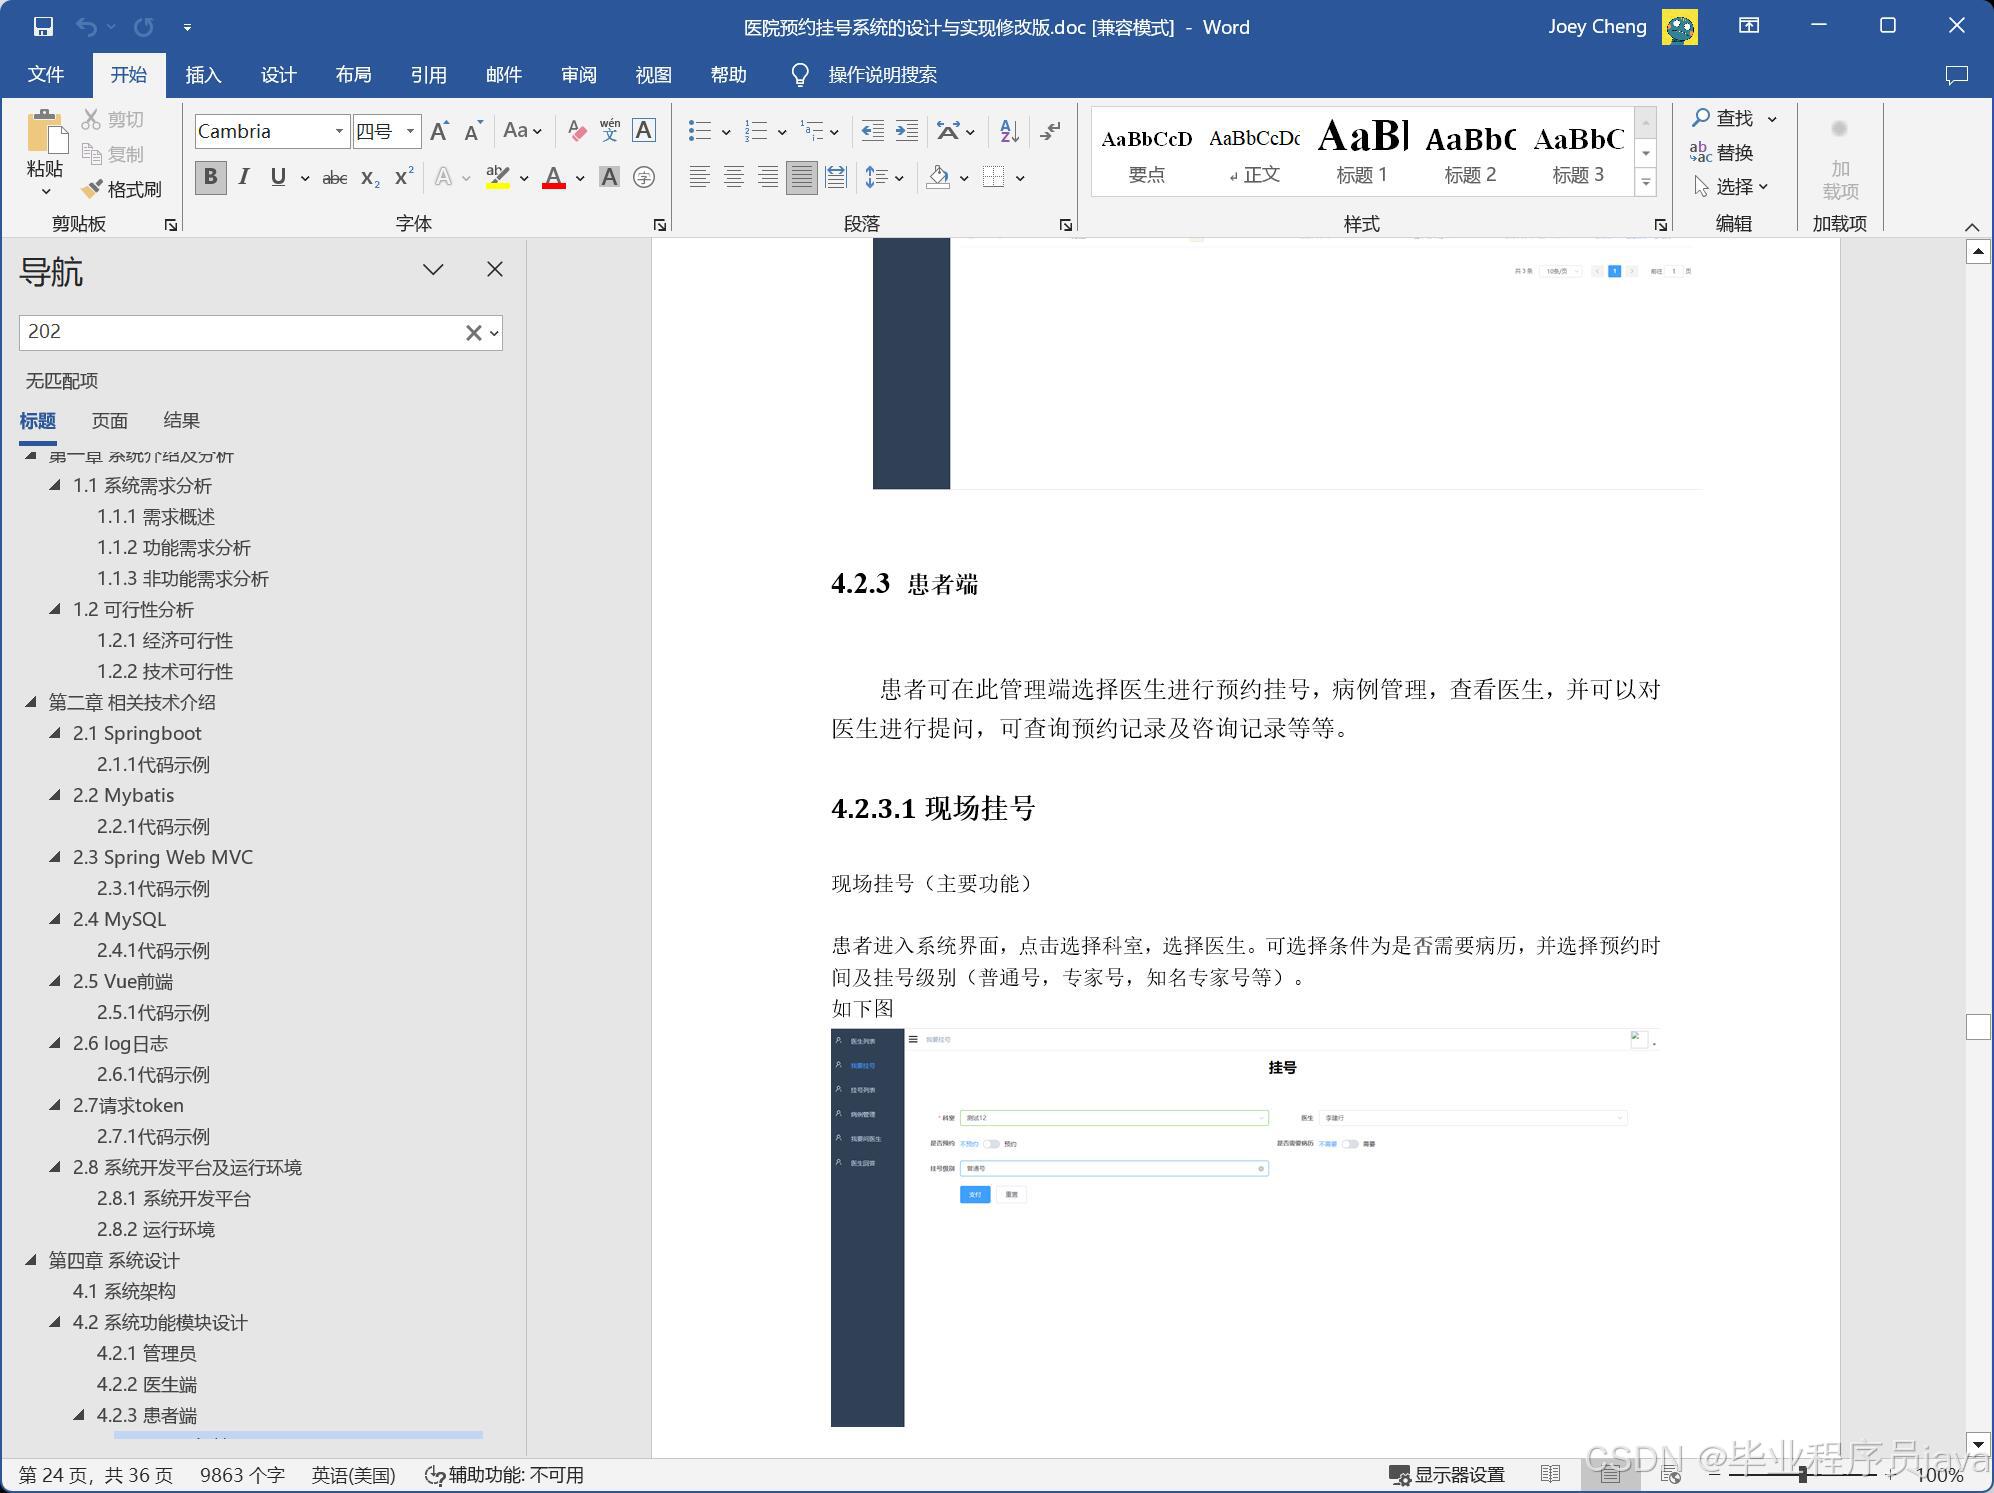Apply distributed alignment
The image size is (1994, 1493).
836,178
